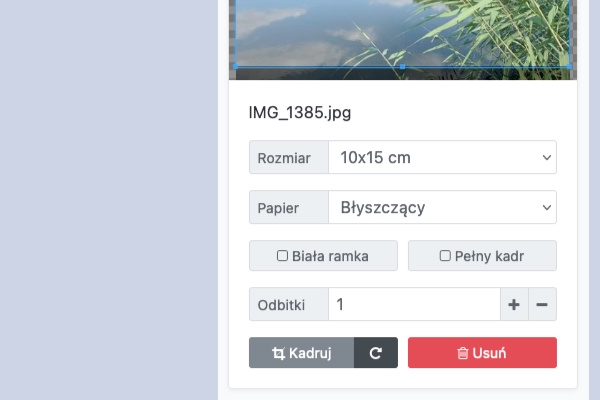Click the bottom-right crop handle on the photo
The height and width of the screenshot is (400, 600).
tap(569, 67)
